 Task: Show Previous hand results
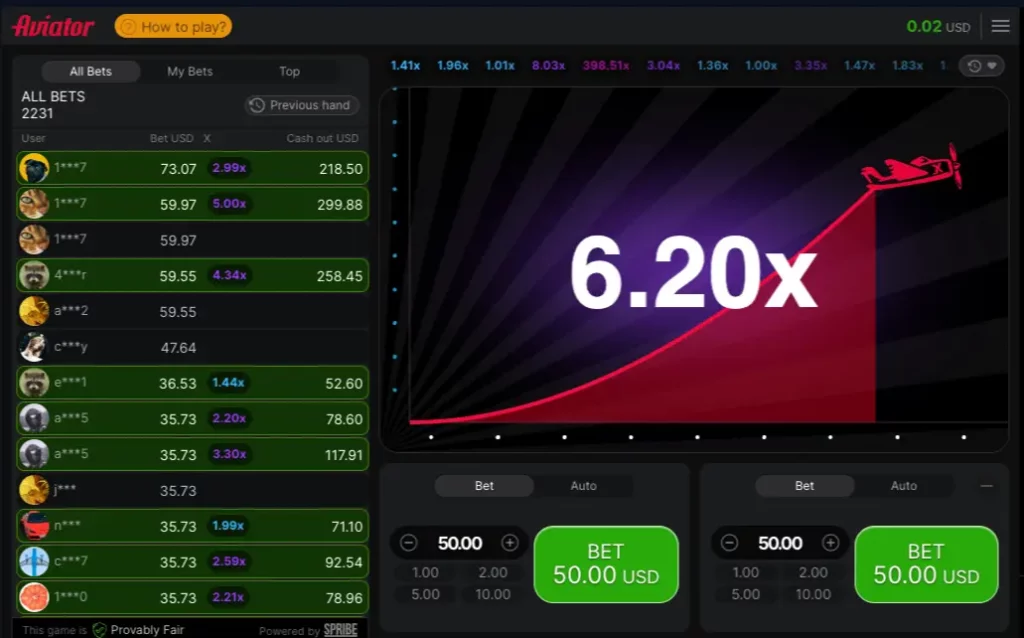[301, 105]
